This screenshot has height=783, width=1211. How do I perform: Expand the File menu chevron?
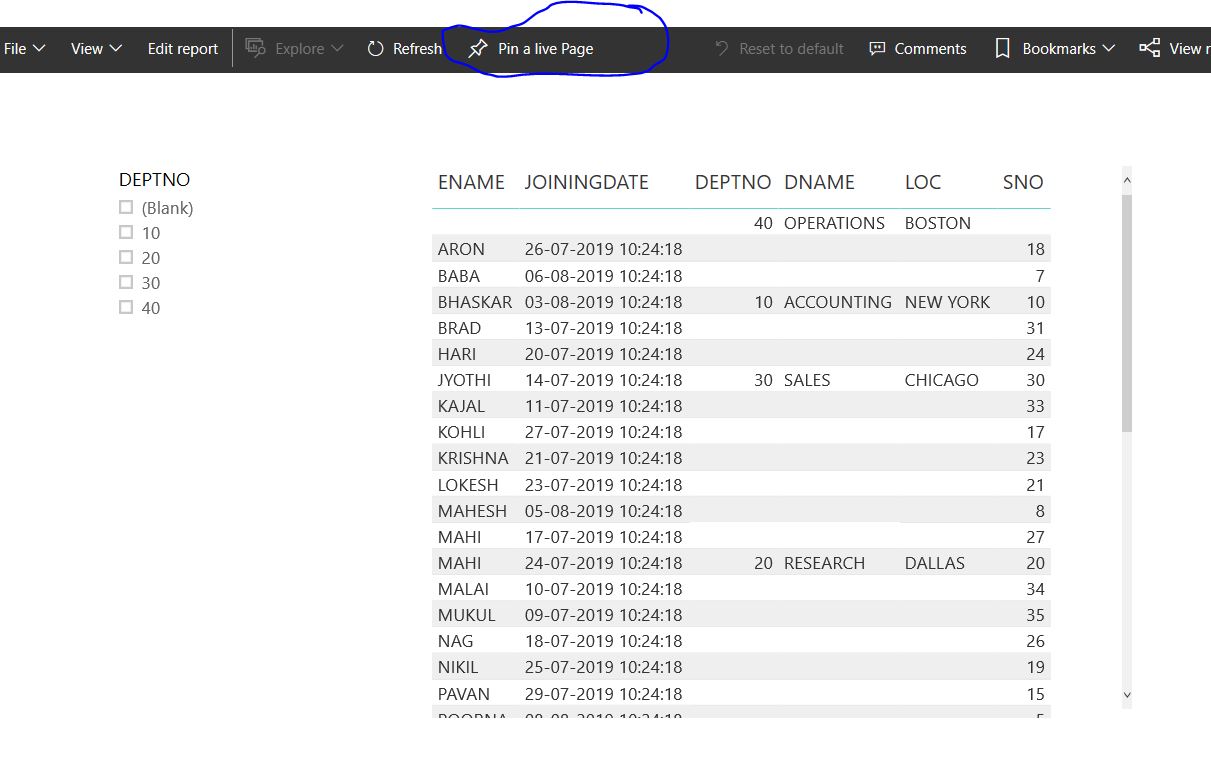pos(39,48)
